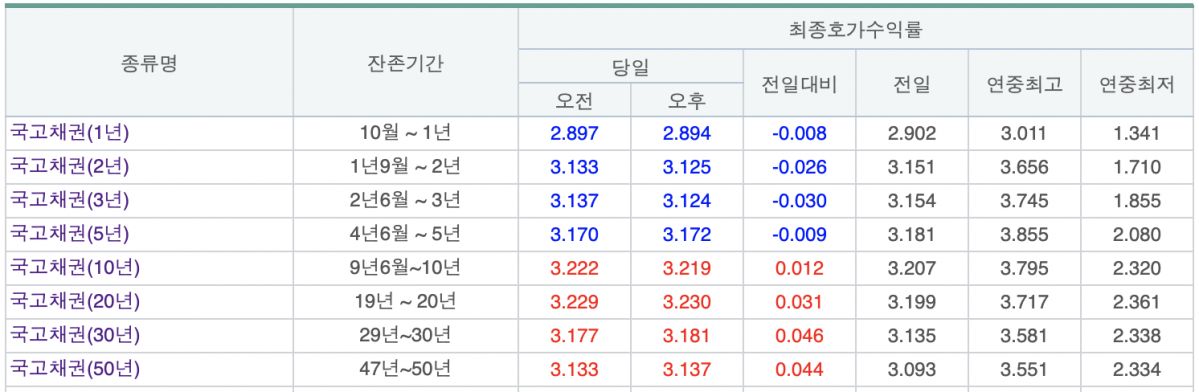Viewport: 1199px width, 392px height.
Task: Click the 오전 column header
Action: point(574,100)
